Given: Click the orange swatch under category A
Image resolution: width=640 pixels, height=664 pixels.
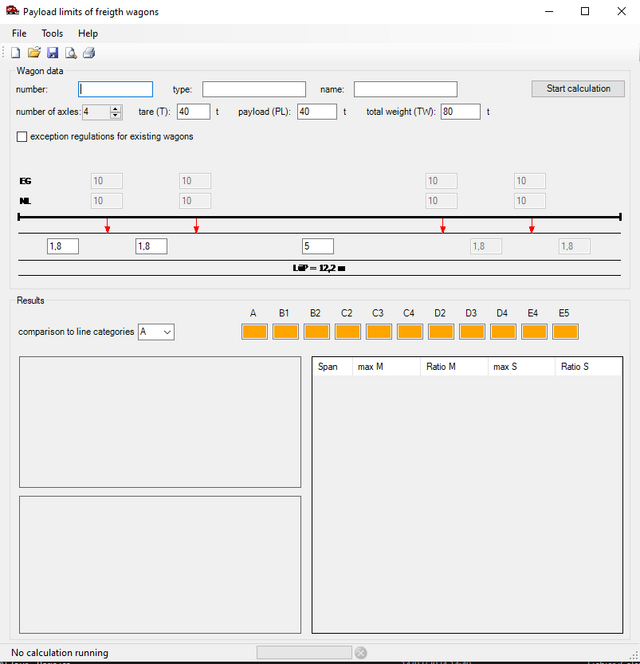Looking at the screenshot, I should click(x=254, y=331).
